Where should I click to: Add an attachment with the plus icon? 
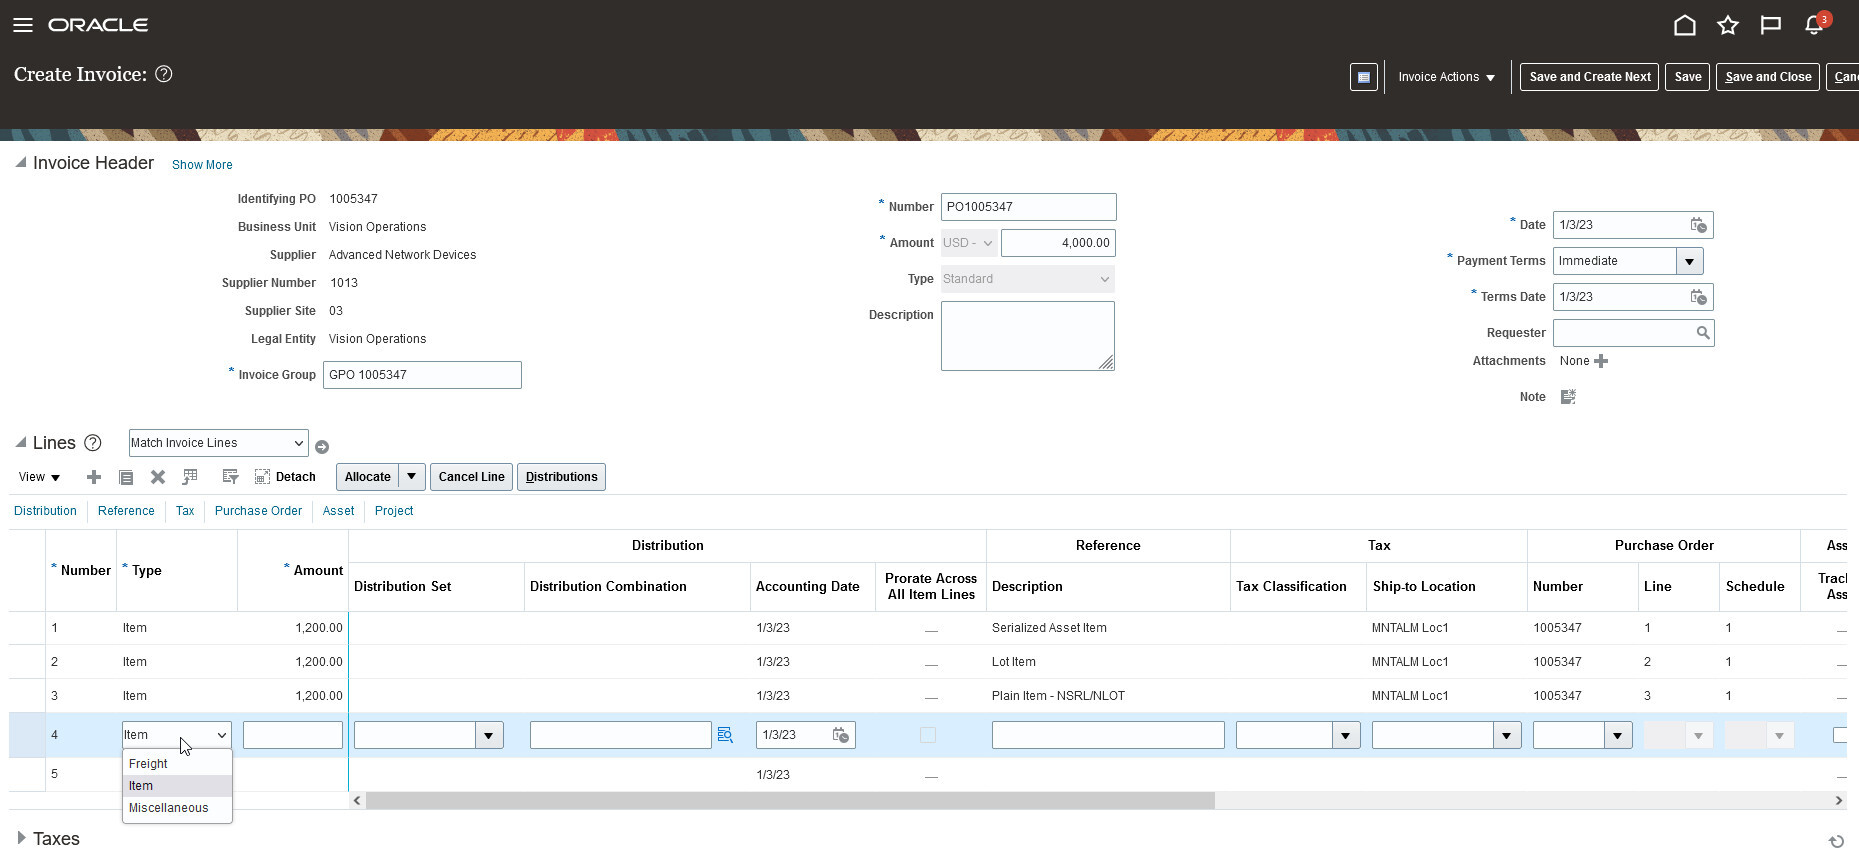[x=1601, y=361]
